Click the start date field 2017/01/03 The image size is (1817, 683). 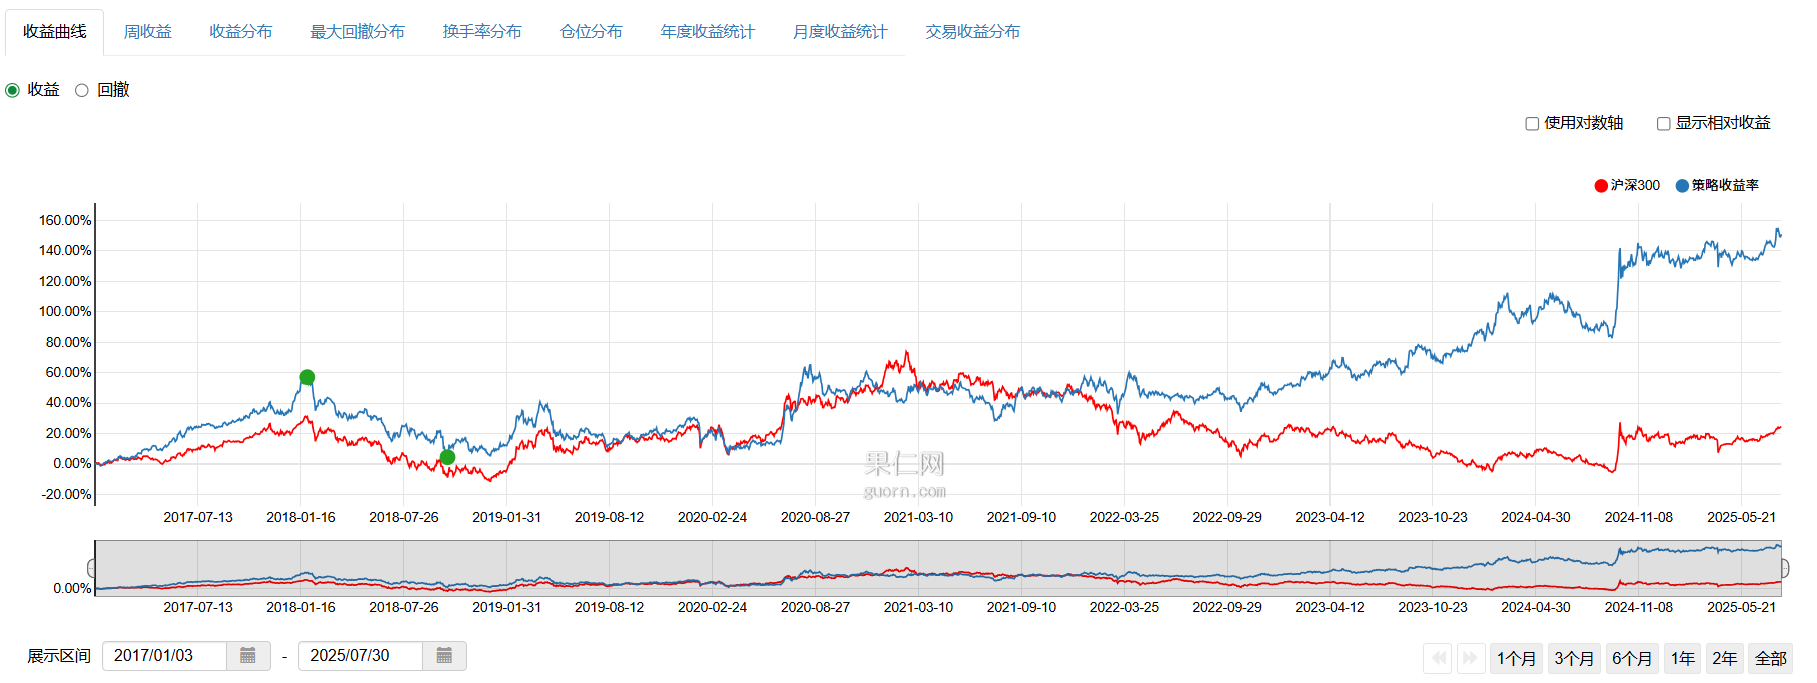coord(165,656)
